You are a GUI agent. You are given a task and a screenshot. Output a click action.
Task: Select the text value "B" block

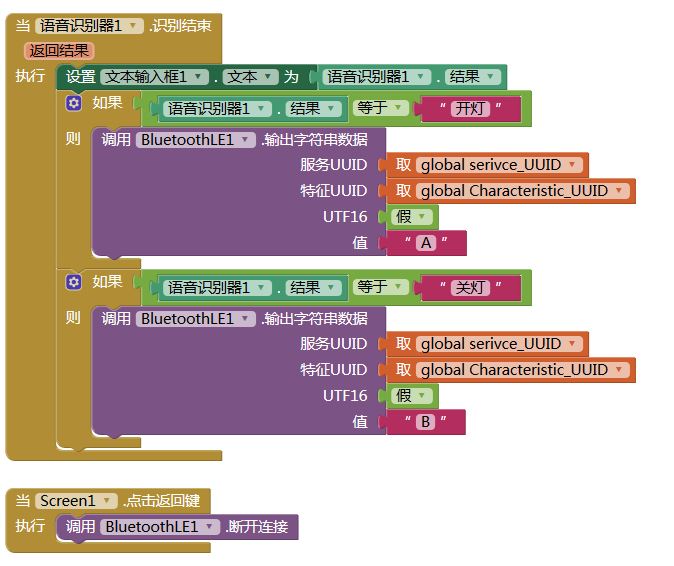pyautogui.click(x=426, y=422)
